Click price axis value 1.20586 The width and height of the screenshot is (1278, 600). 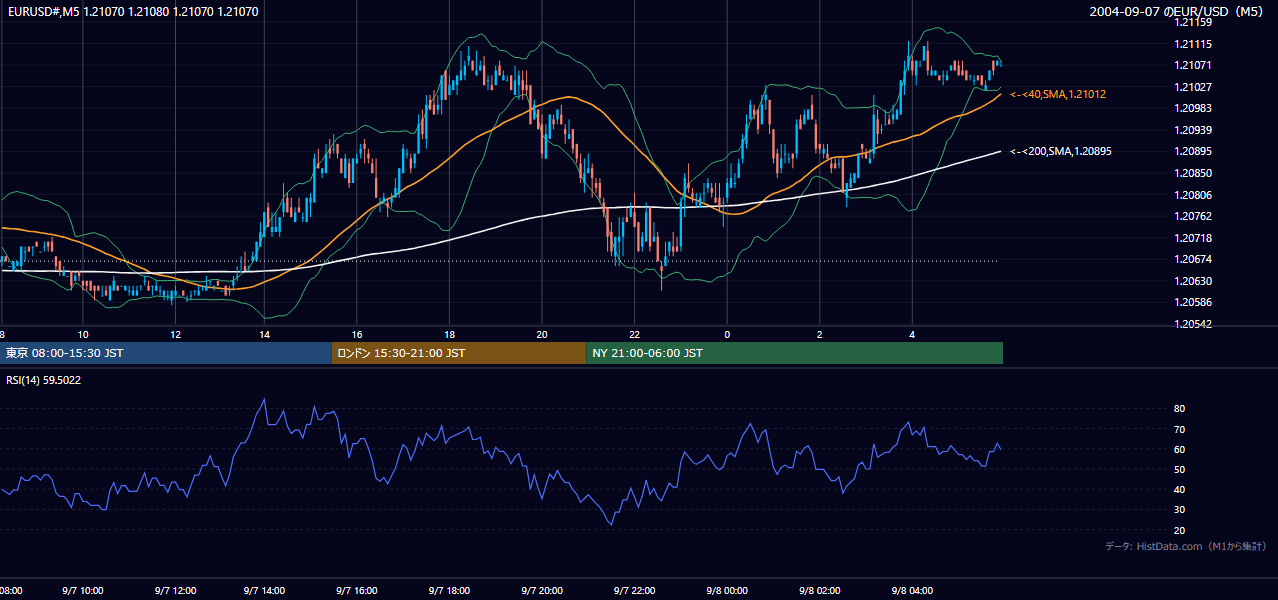pos(1194,302)
